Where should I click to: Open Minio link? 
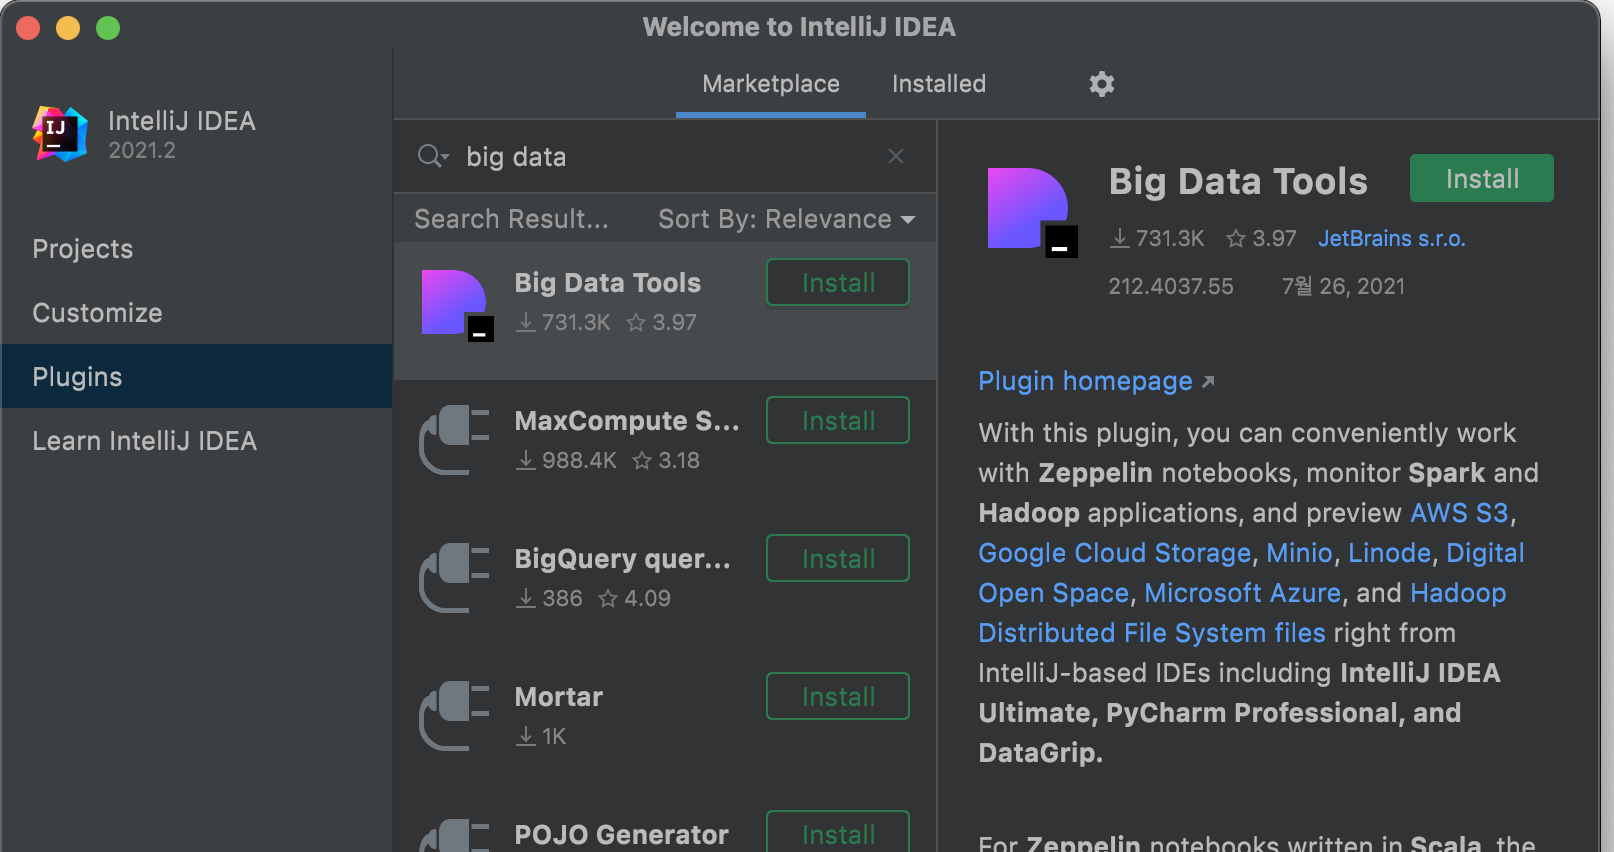(1300, 553)
